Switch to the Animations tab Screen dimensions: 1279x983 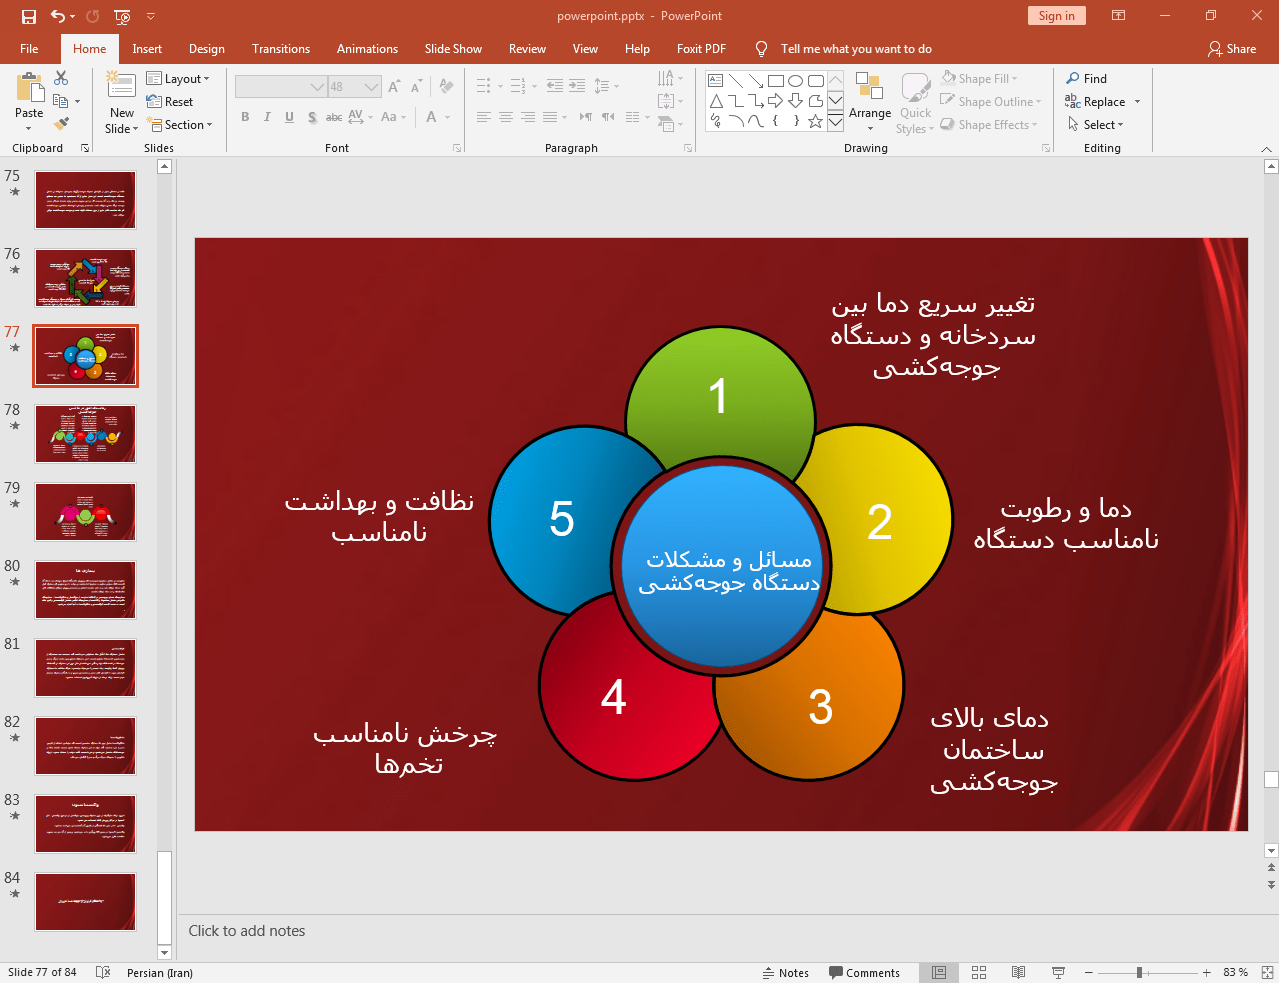click(x=367, y=48)
